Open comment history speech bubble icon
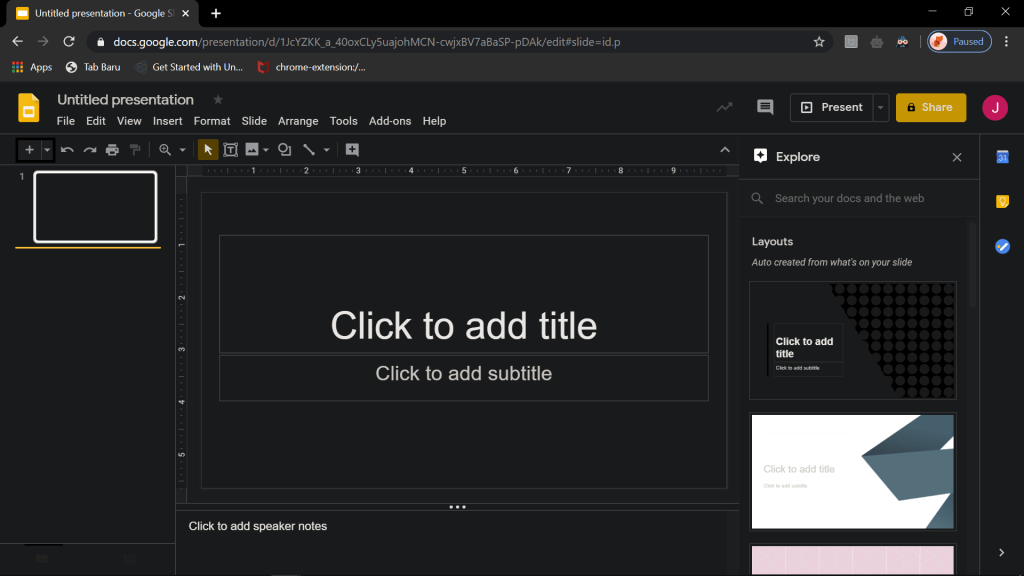This screenshot has width=1024, height=576. pyautogui.click(x=765, y=107)
